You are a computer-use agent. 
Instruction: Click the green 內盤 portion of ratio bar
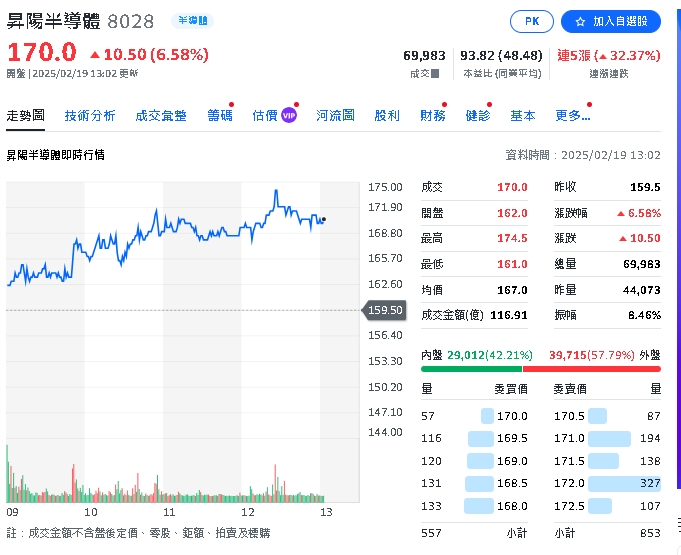pos(471,369)
